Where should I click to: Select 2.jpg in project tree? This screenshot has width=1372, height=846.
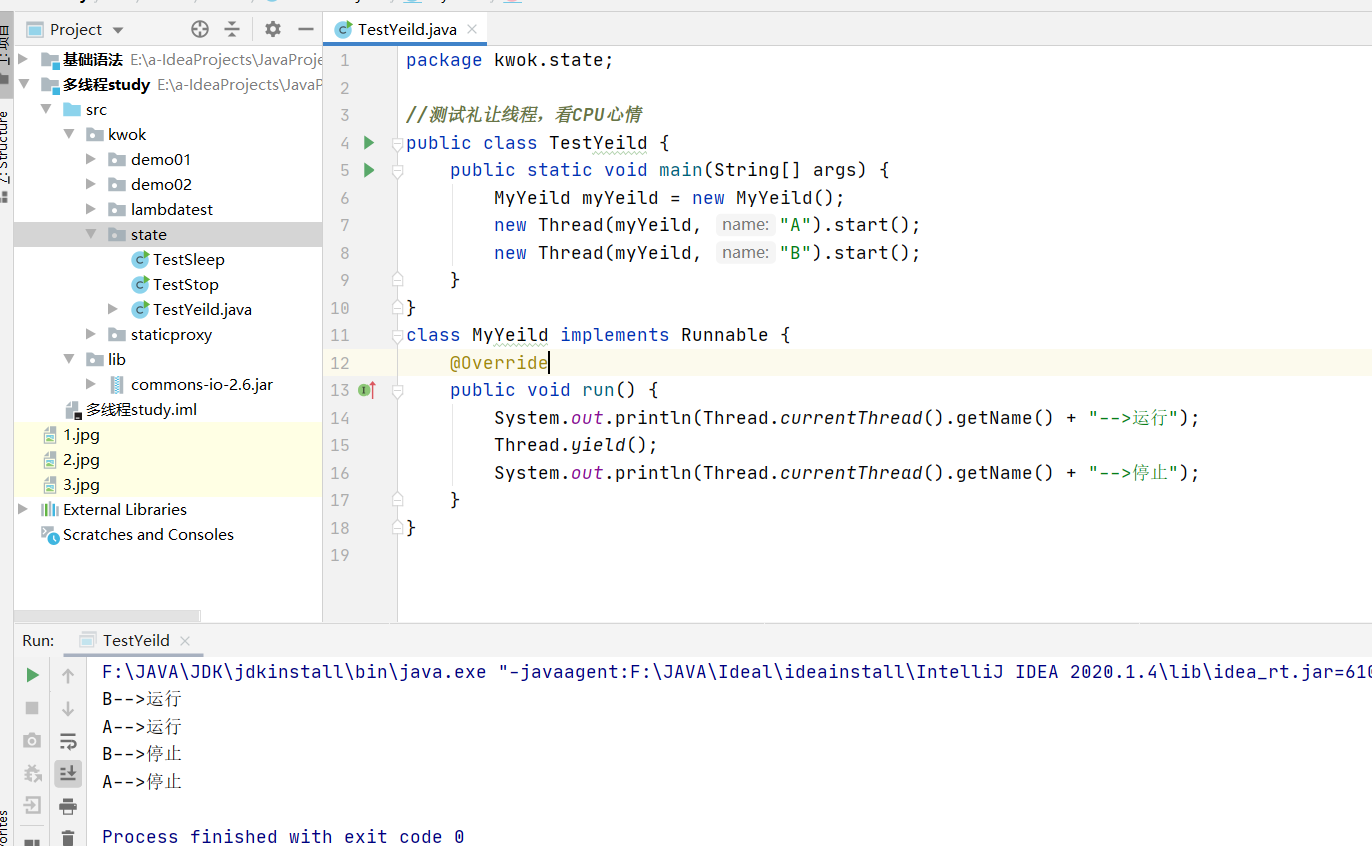[x=71, y=460]
